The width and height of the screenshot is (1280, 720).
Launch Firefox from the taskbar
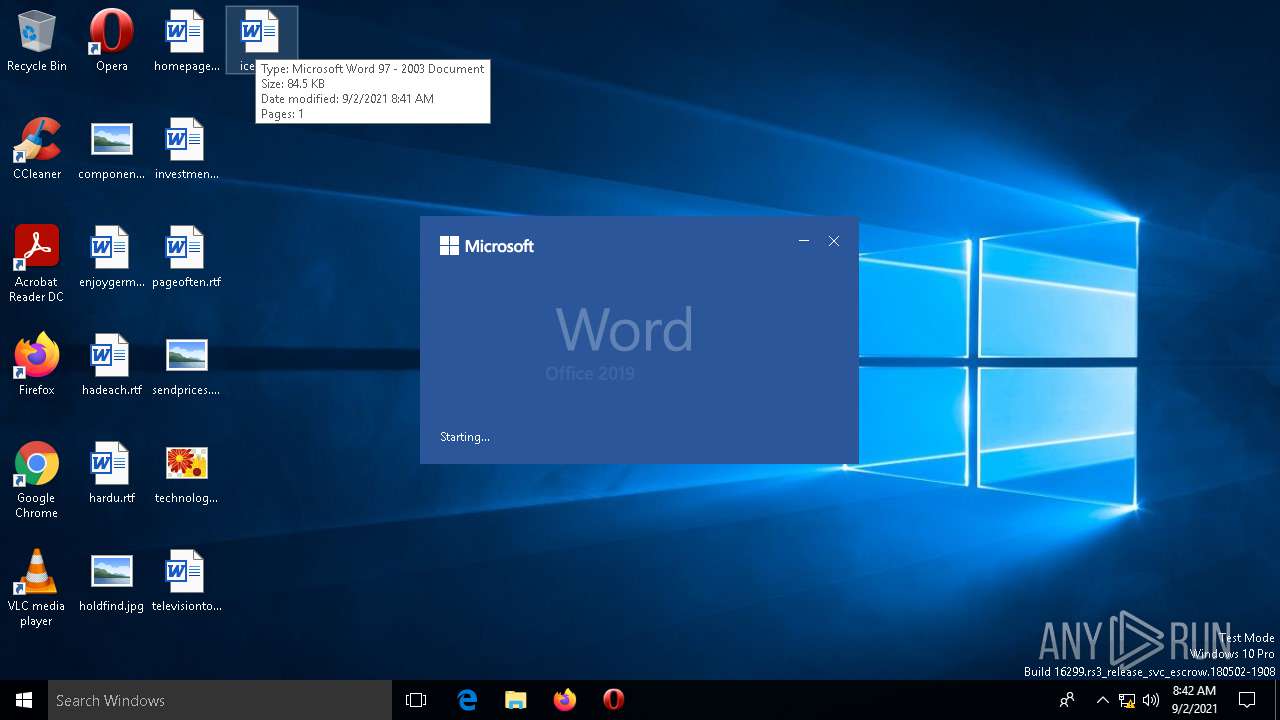564,700
